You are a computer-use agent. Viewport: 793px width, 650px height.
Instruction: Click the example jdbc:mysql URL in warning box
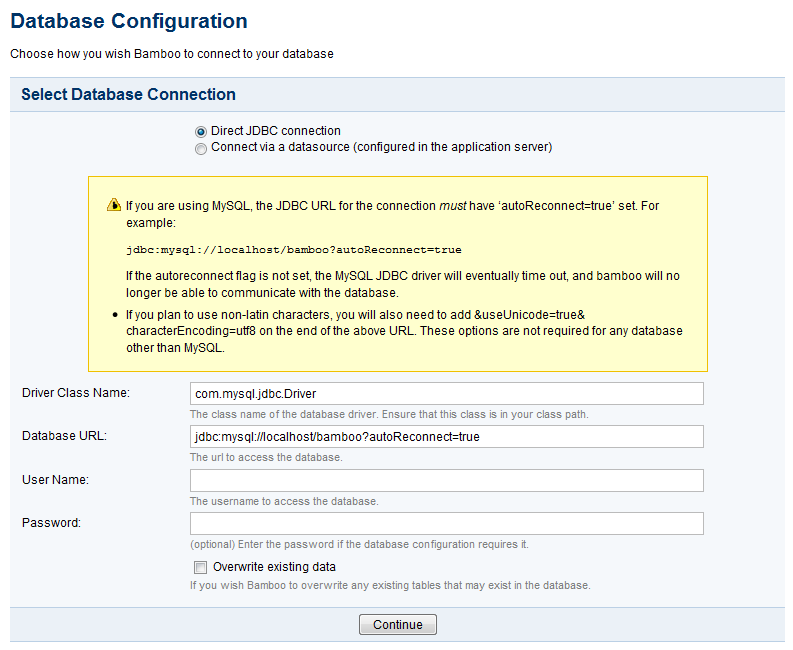[x=293, y=250]
